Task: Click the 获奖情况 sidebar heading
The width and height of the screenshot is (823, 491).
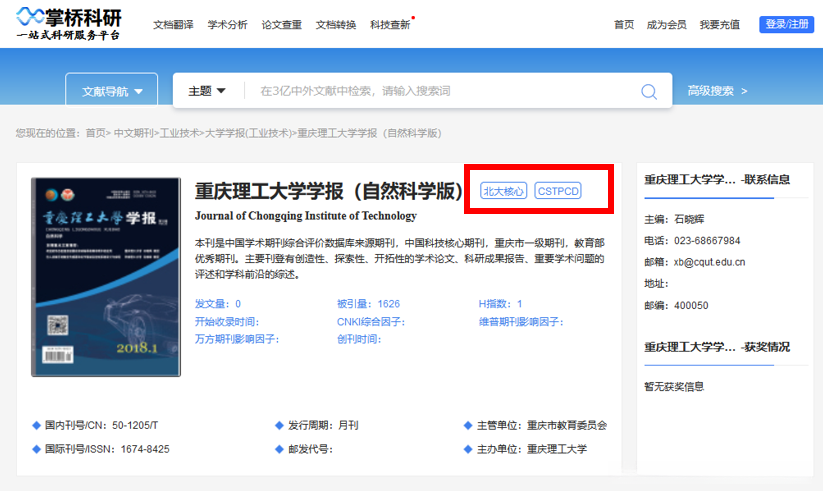Action: 717,347
